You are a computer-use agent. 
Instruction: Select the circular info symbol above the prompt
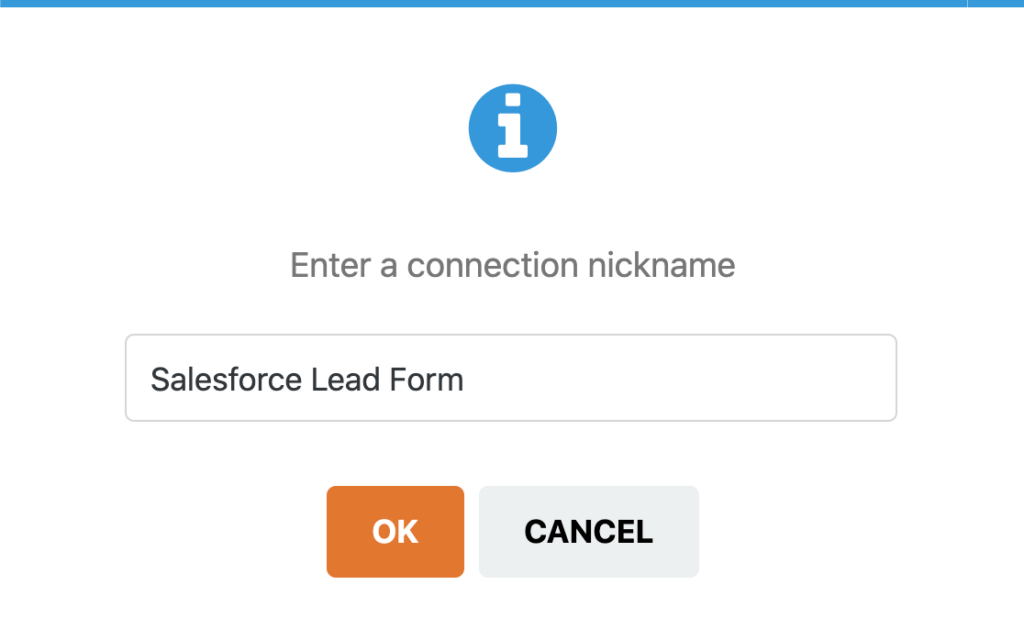(513, 127)
